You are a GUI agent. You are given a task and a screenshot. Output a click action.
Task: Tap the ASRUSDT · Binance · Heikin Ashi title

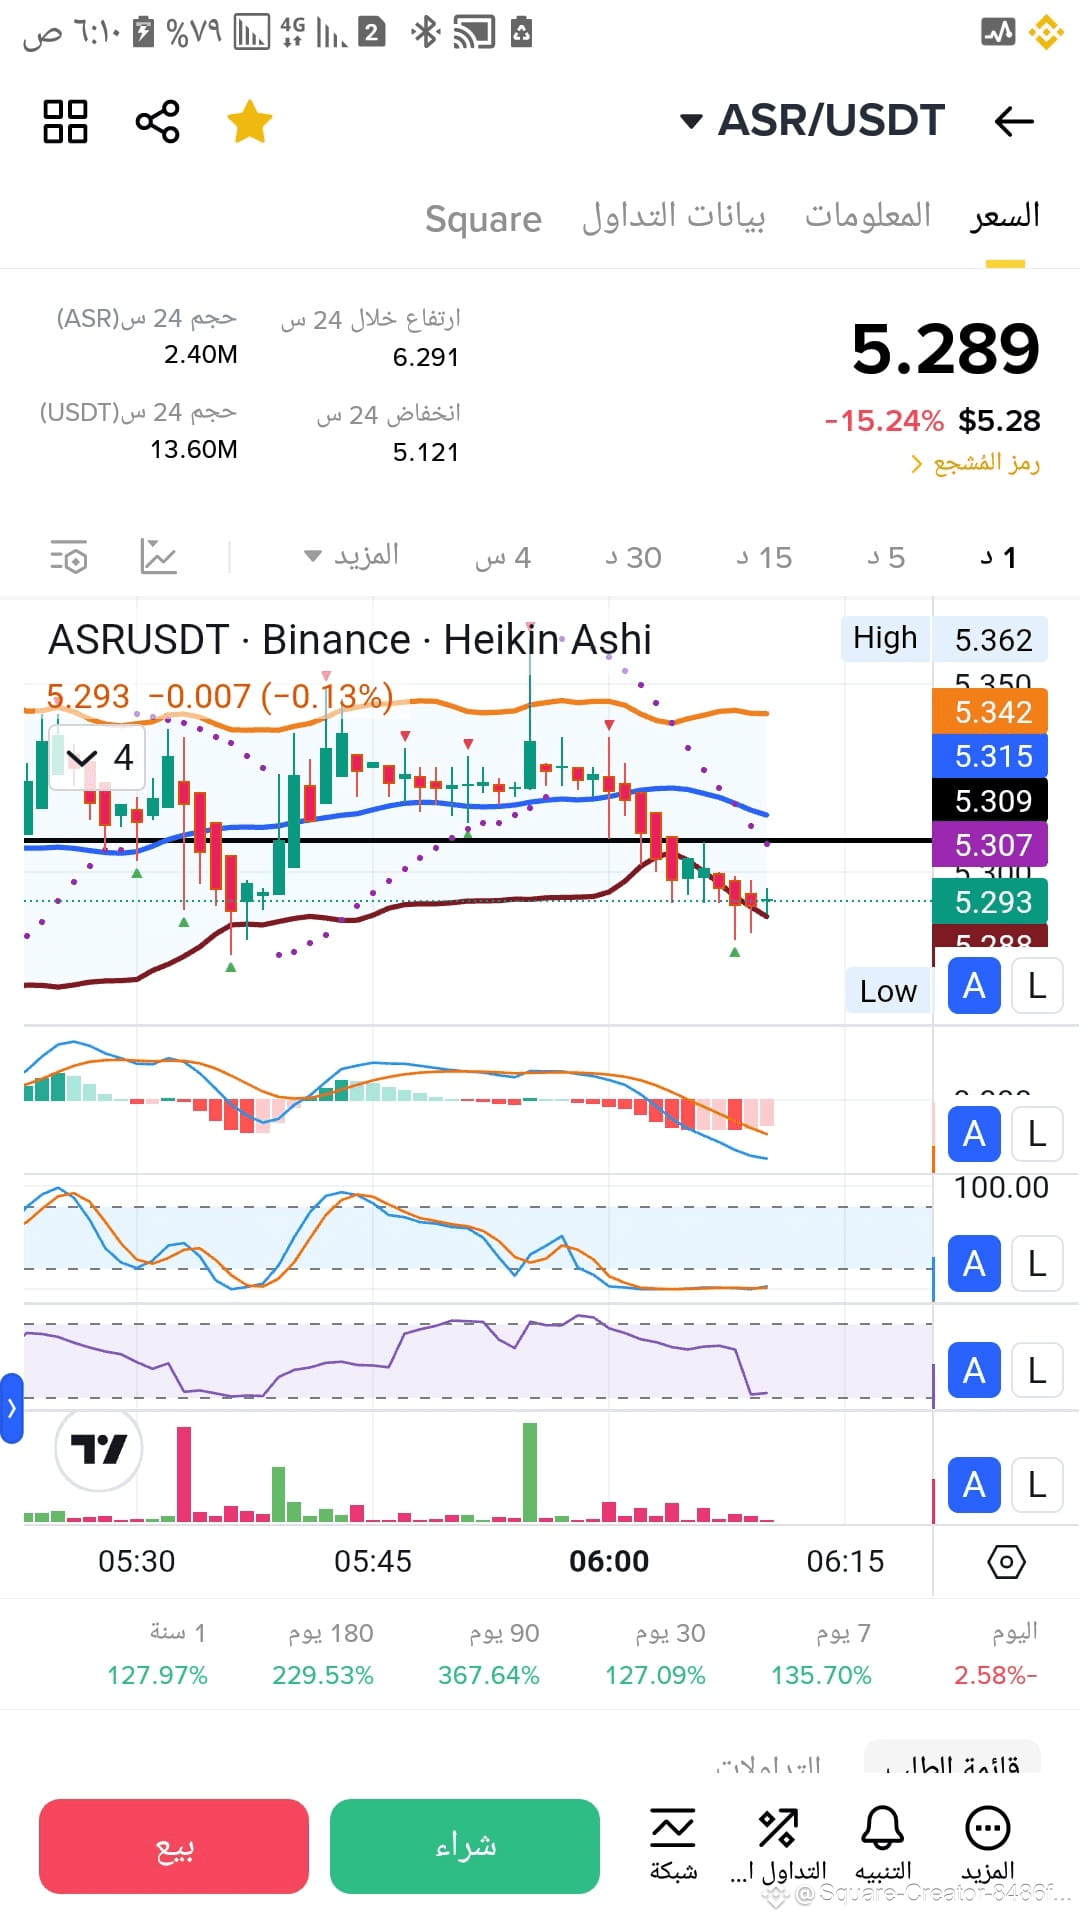350,640
